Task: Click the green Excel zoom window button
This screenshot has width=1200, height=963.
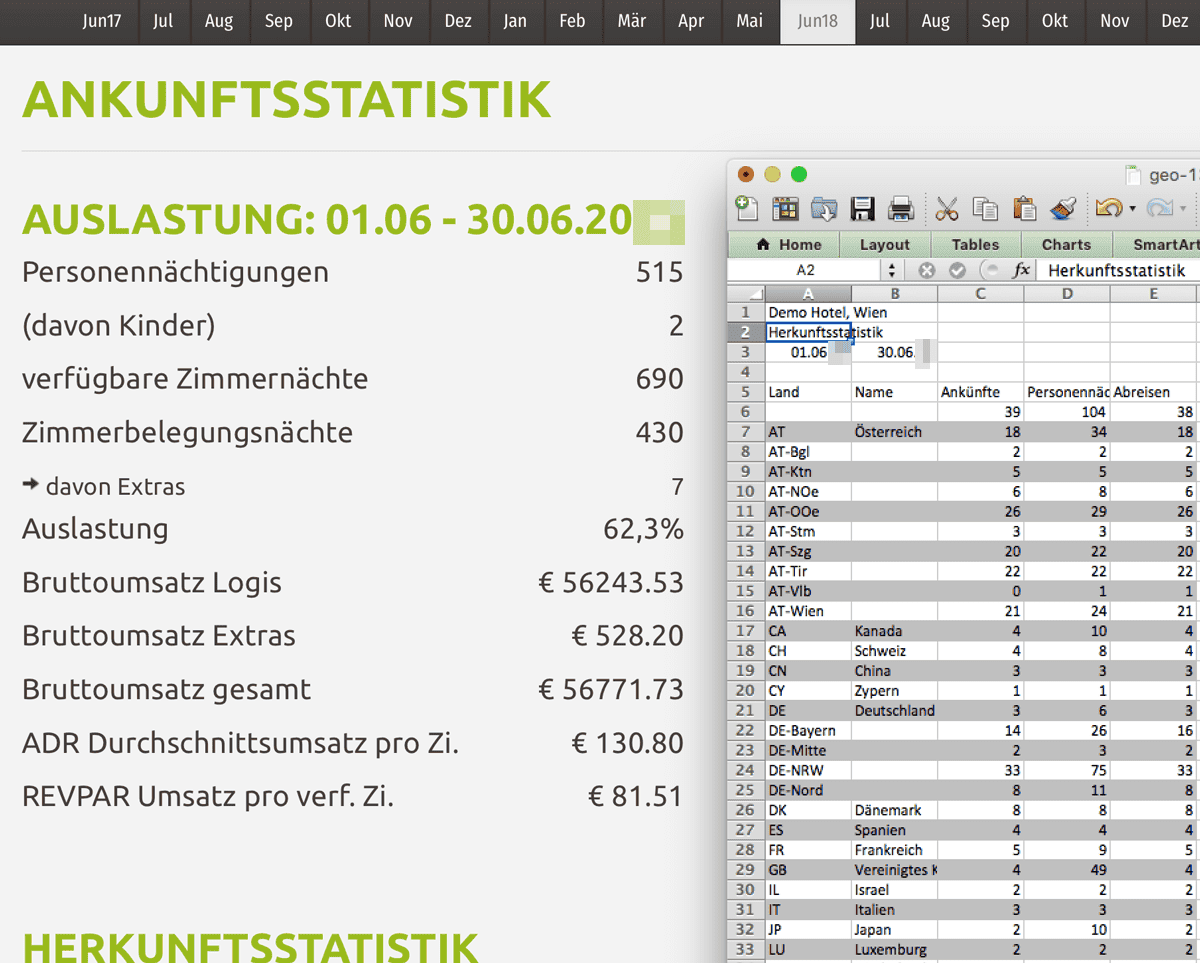Action: [x=798, y=174]
